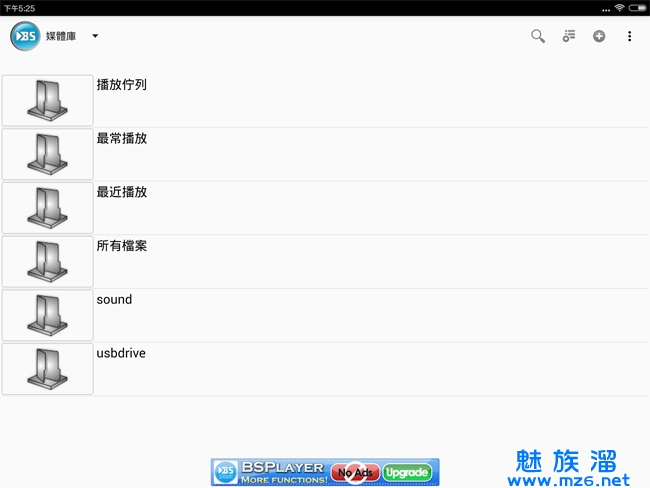Image resolution: width=650 pixels, height=488 pixels.
Task: Expand the 媒體庫 dropdown arrow
Action: click(x=95, y=36)
